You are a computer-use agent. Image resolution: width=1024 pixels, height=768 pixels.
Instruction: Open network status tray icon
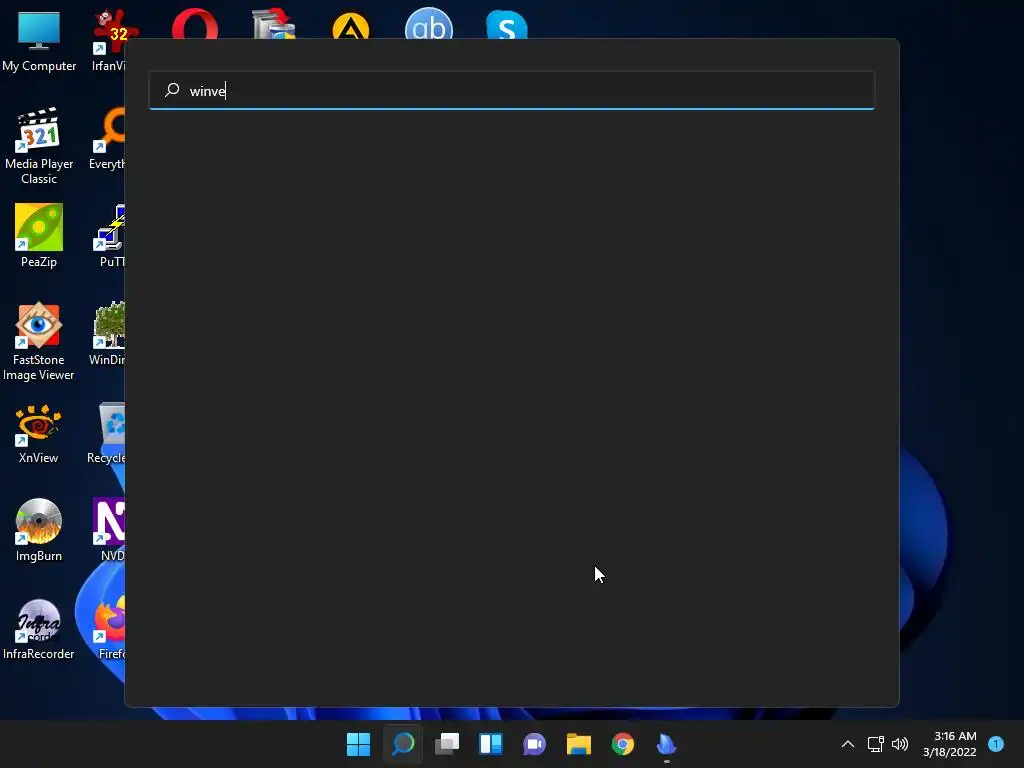click(875, 744)
